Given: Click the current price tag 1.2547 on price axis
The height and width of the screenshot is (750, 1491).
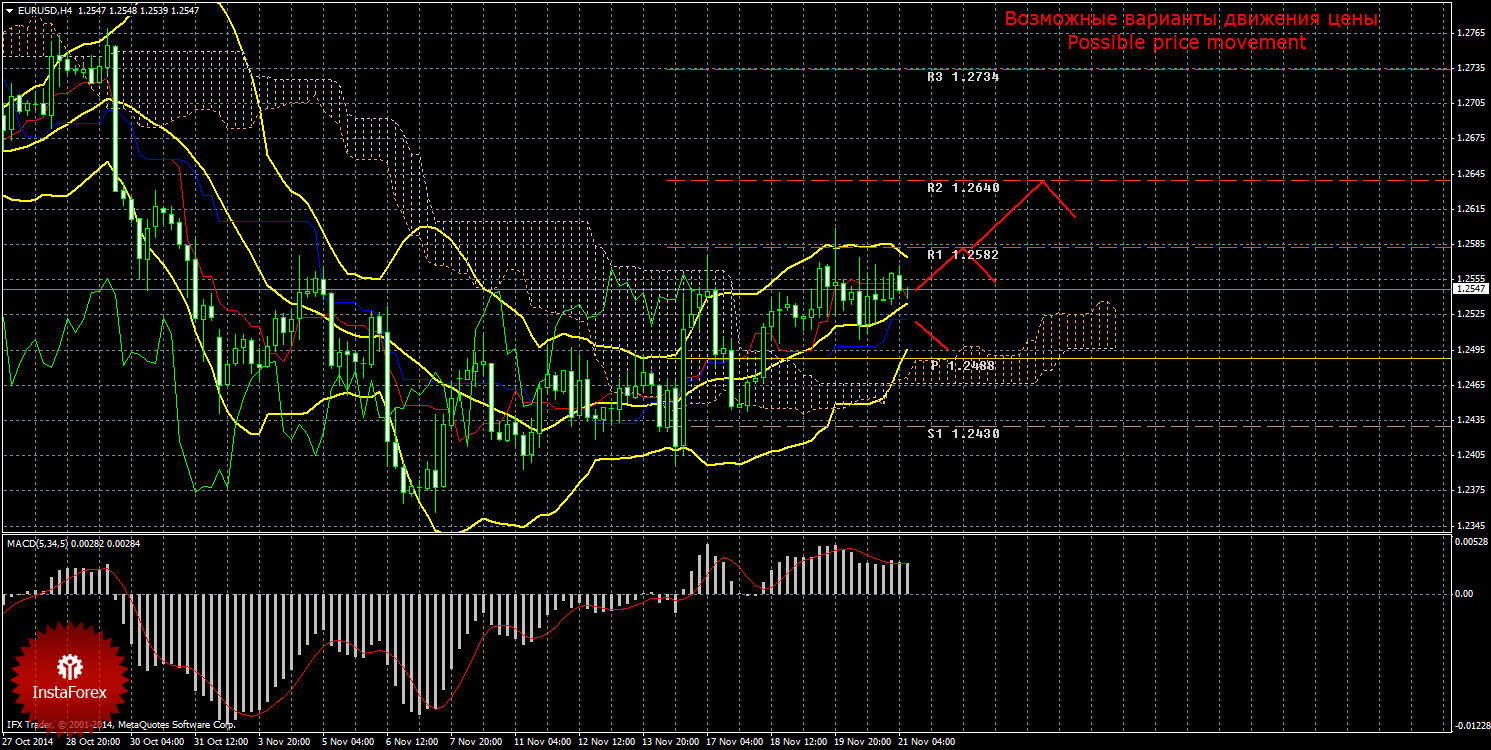Looking at the screenshot, I should point(1469,289).
